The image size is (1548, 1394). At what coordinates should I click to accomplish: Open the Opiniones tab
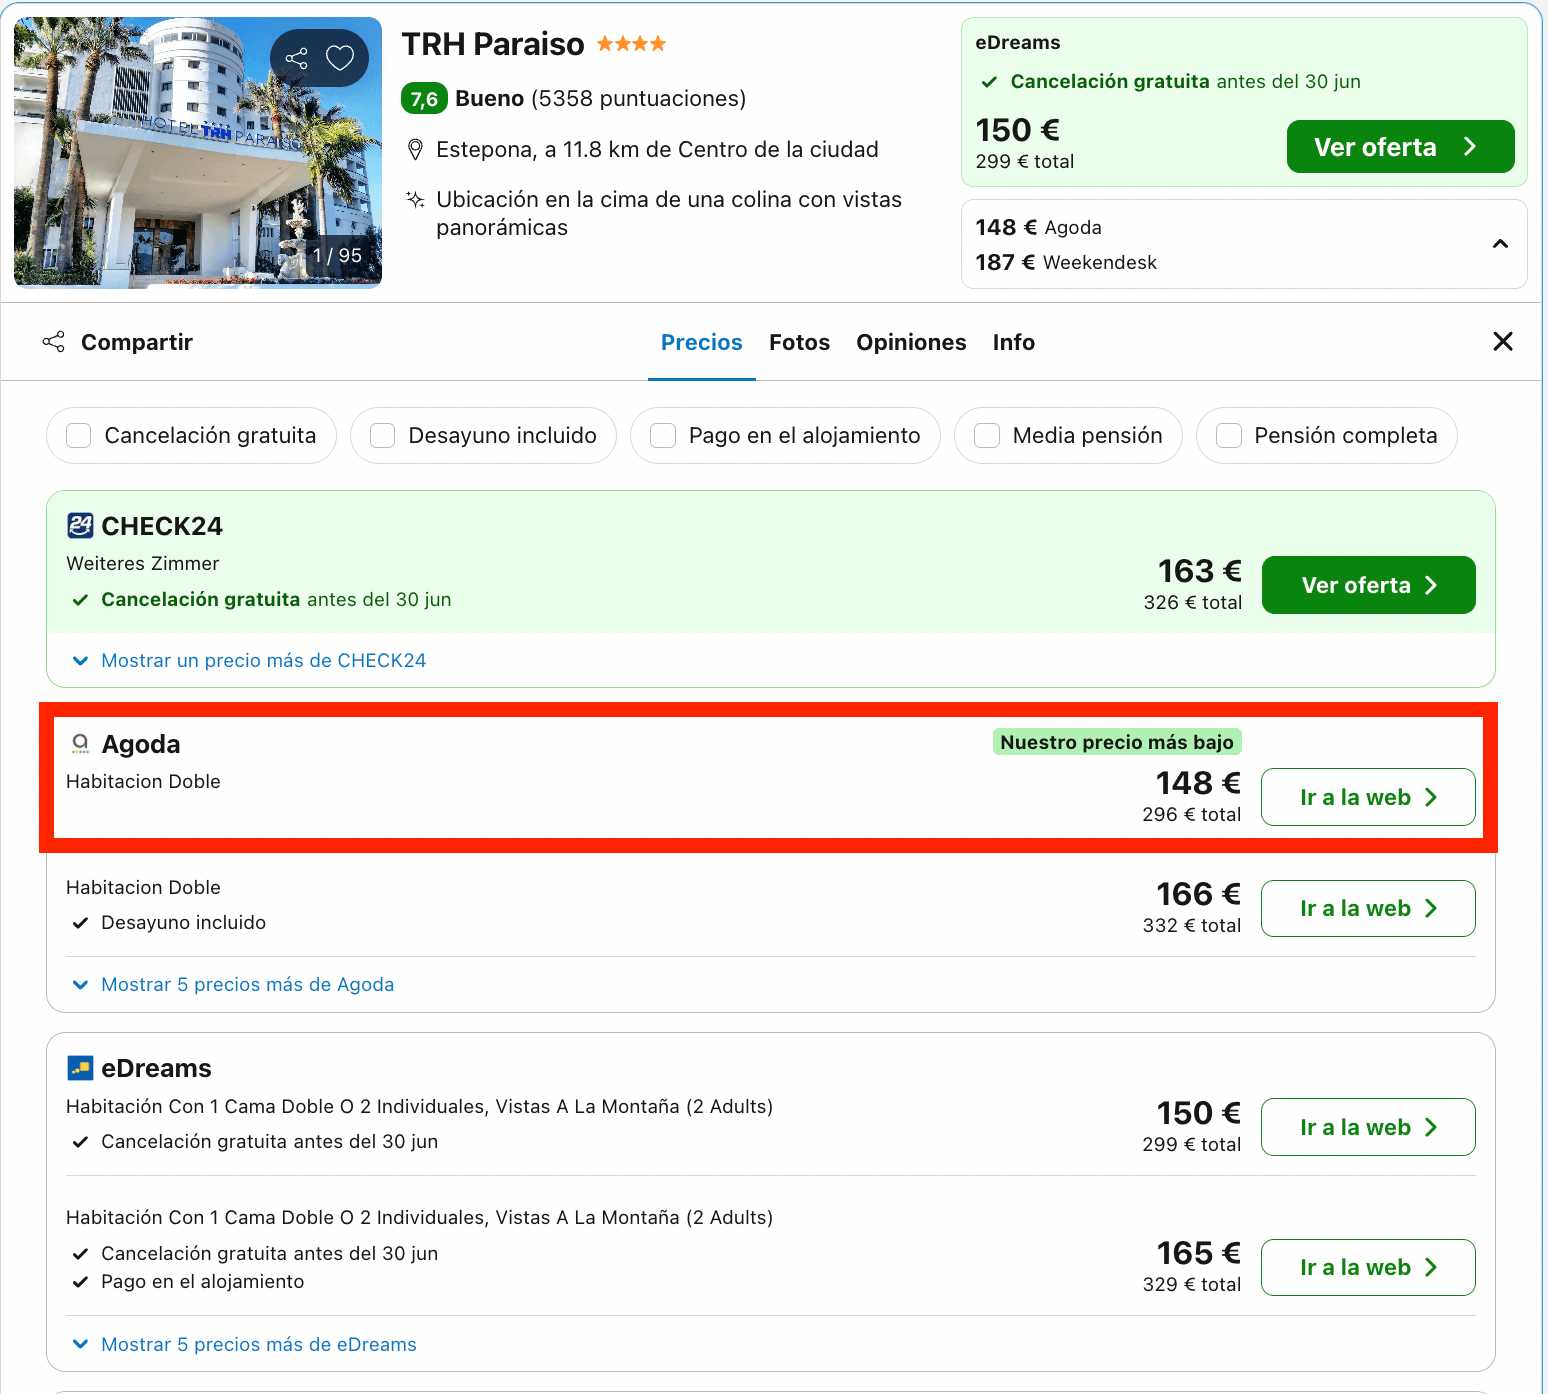point(911,342)
